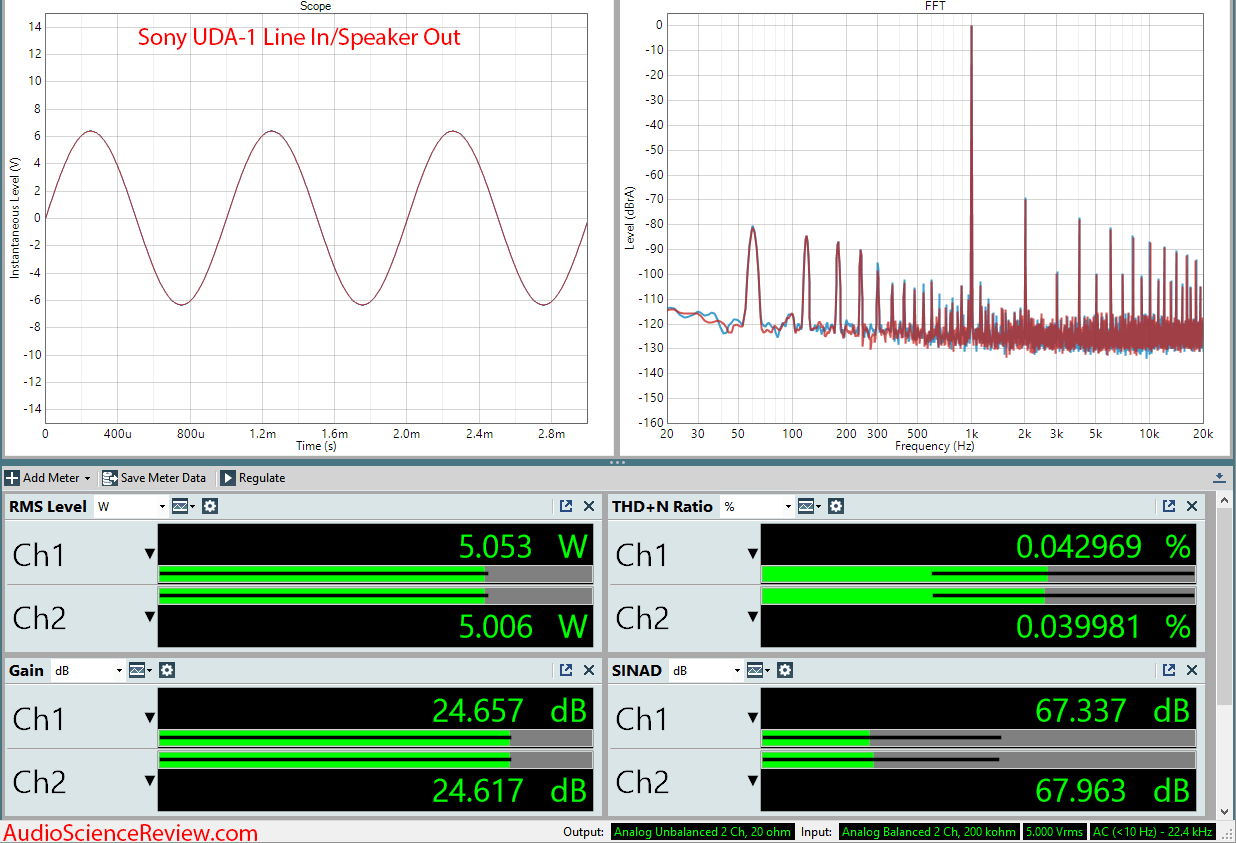This screenshot has height=843, width=1236.
Task: Close the THD+N Ratio meter
Action: tap(1192, 507)
